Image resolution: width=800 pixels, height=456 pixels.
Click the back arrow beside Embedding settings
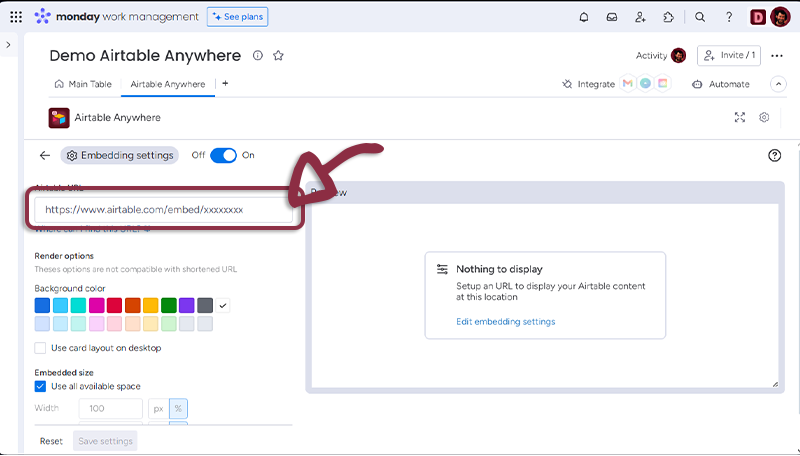pyautogui.click(x=44, y=156)
